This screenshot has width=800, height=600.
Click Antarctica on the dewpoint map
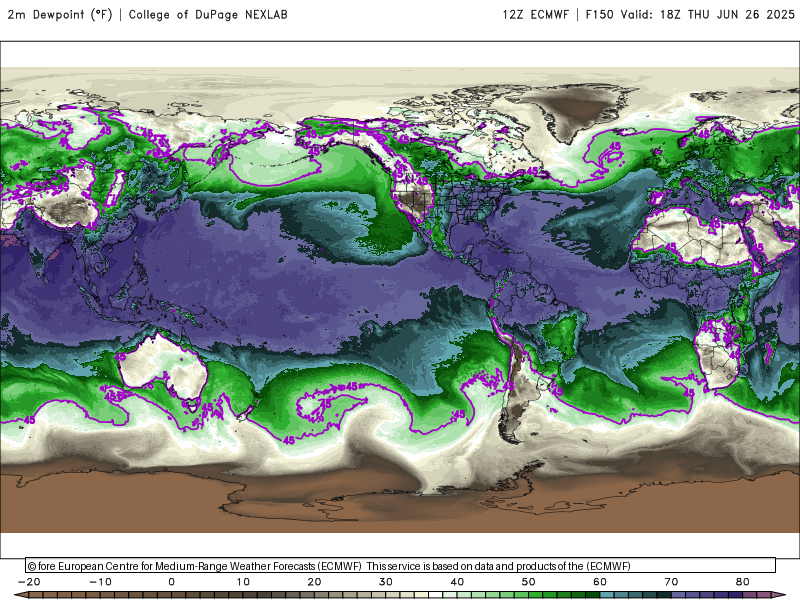click(398, 503)
